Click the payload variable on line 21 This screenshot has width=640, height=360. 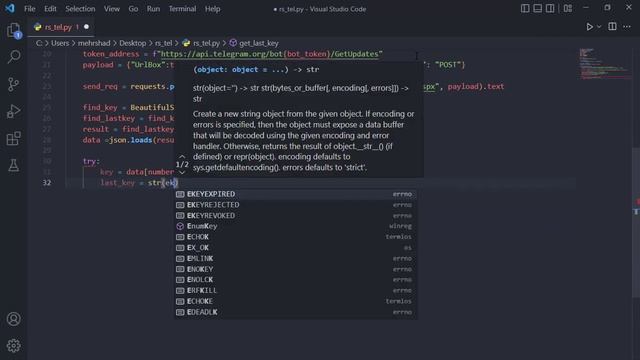(98, 65)
